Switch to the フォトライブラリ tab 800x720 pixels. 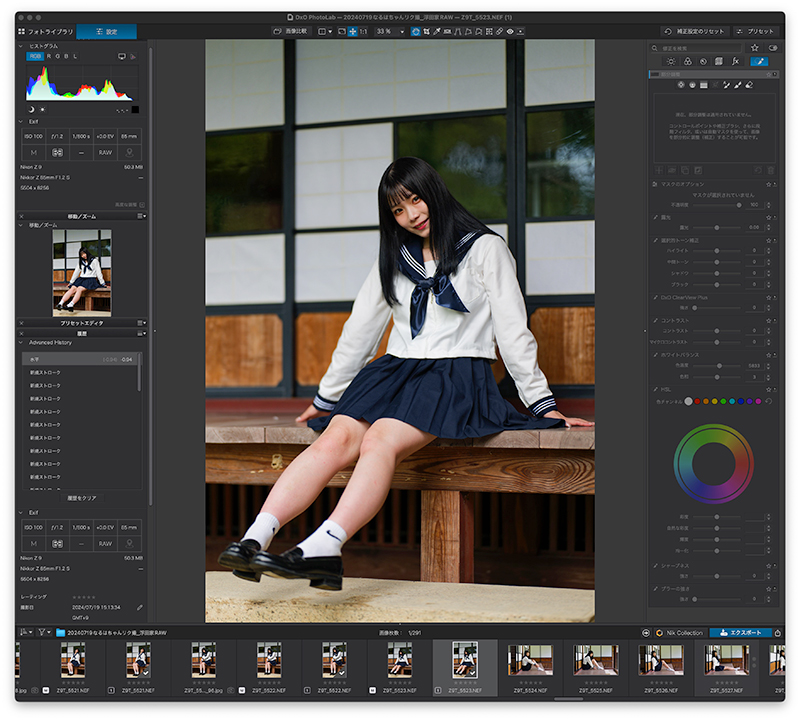tap(46, 32)
